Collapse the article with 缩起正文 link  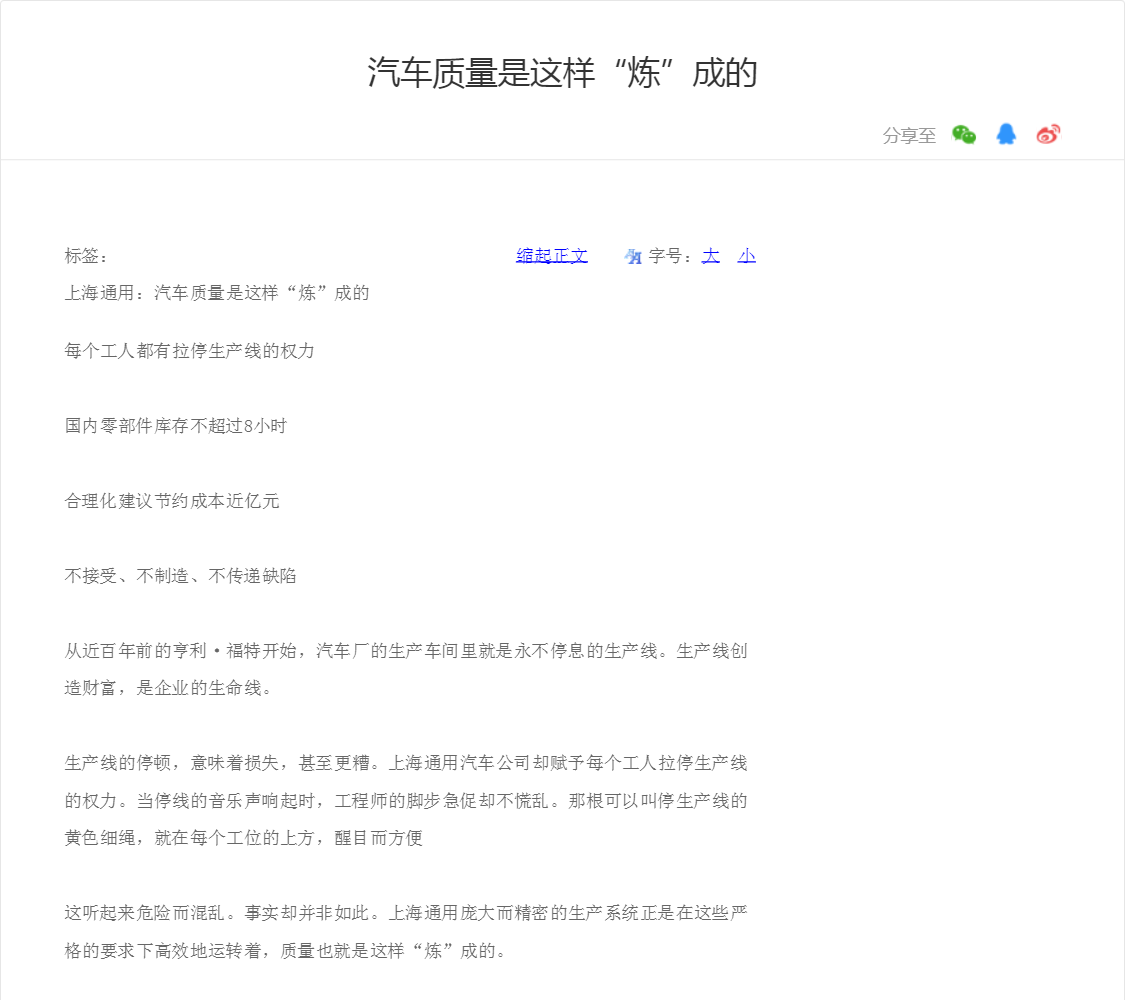(552, 255)
